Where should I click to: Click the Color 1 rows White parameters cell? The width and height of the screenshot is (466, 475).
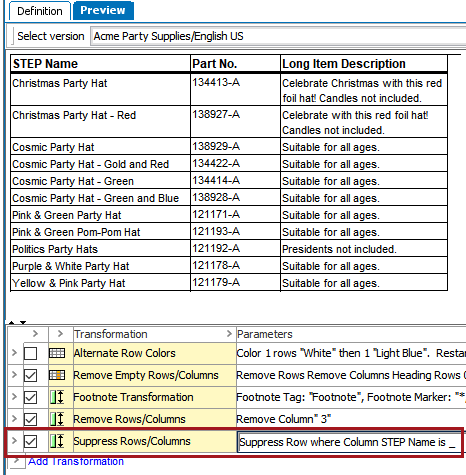tap(351, 353)
